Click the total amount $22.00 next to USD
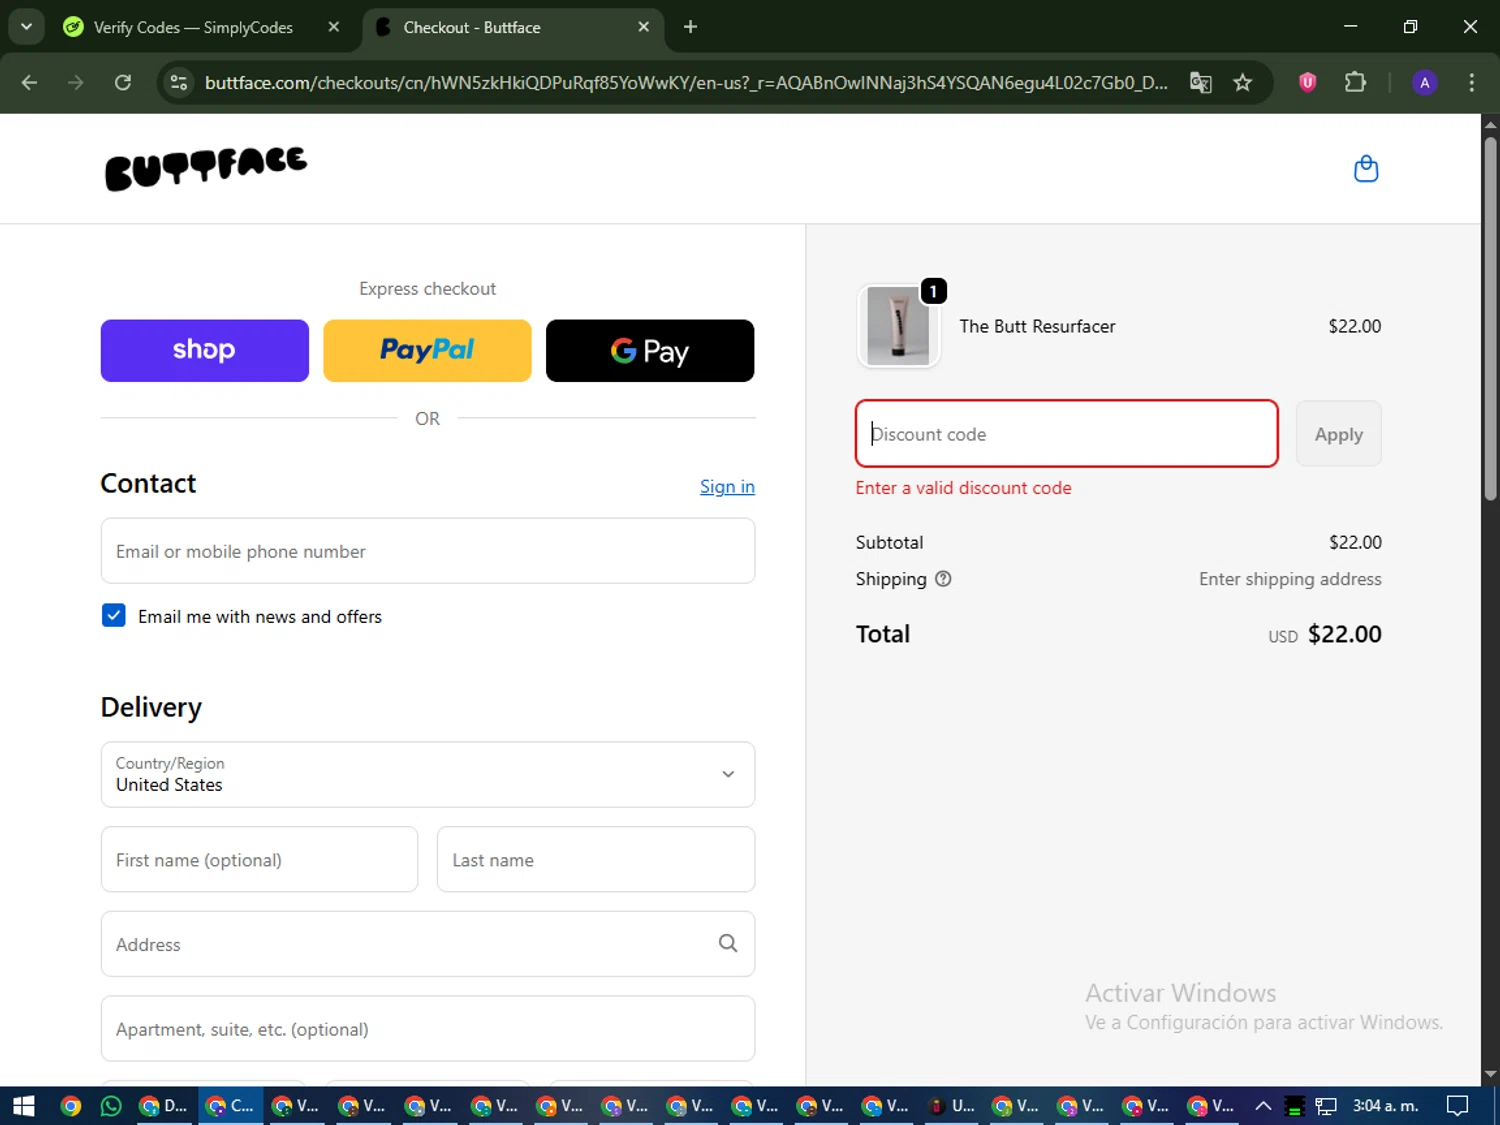Image resolution: width=1500 pixels, height=1125 pixels. pyautogui.click(x=1345, y=634)
